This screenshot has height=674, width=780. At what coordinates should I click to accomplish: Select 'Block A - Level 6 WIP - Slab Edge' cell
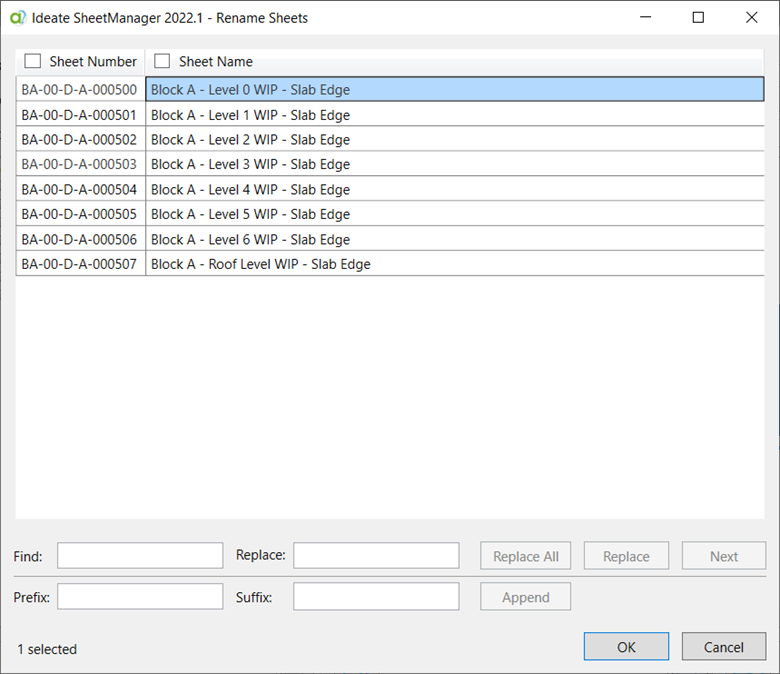(455, 239)
